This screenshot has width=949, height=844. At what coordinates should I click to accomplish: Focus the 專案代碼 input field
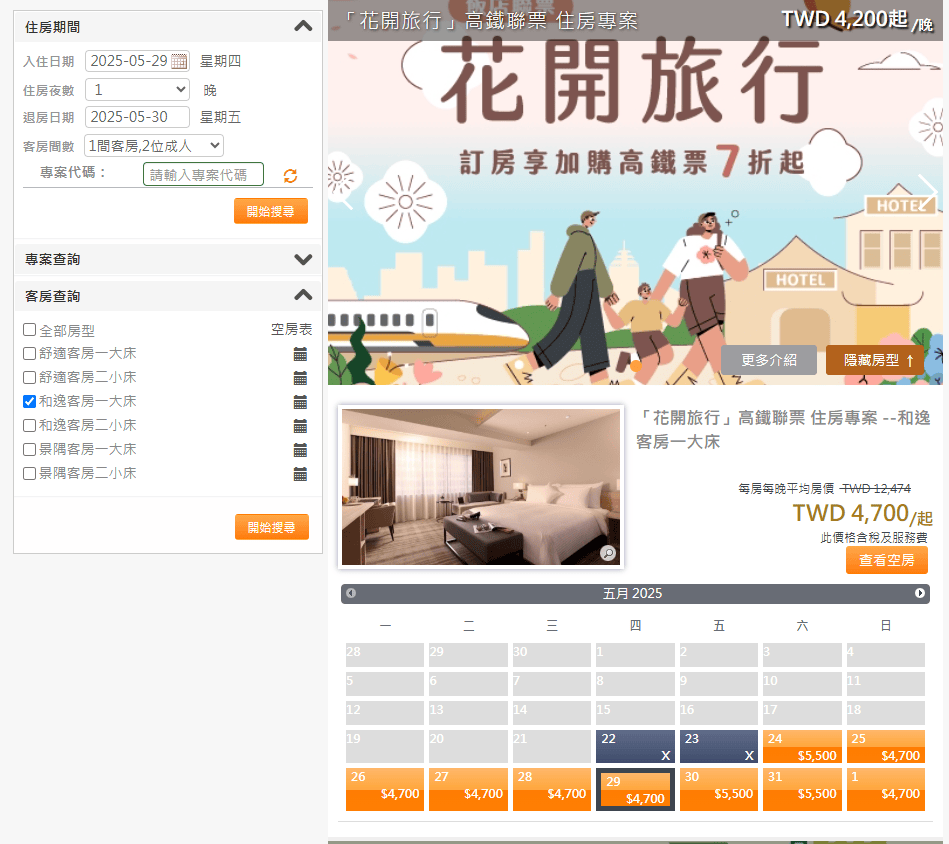[203, 174]
